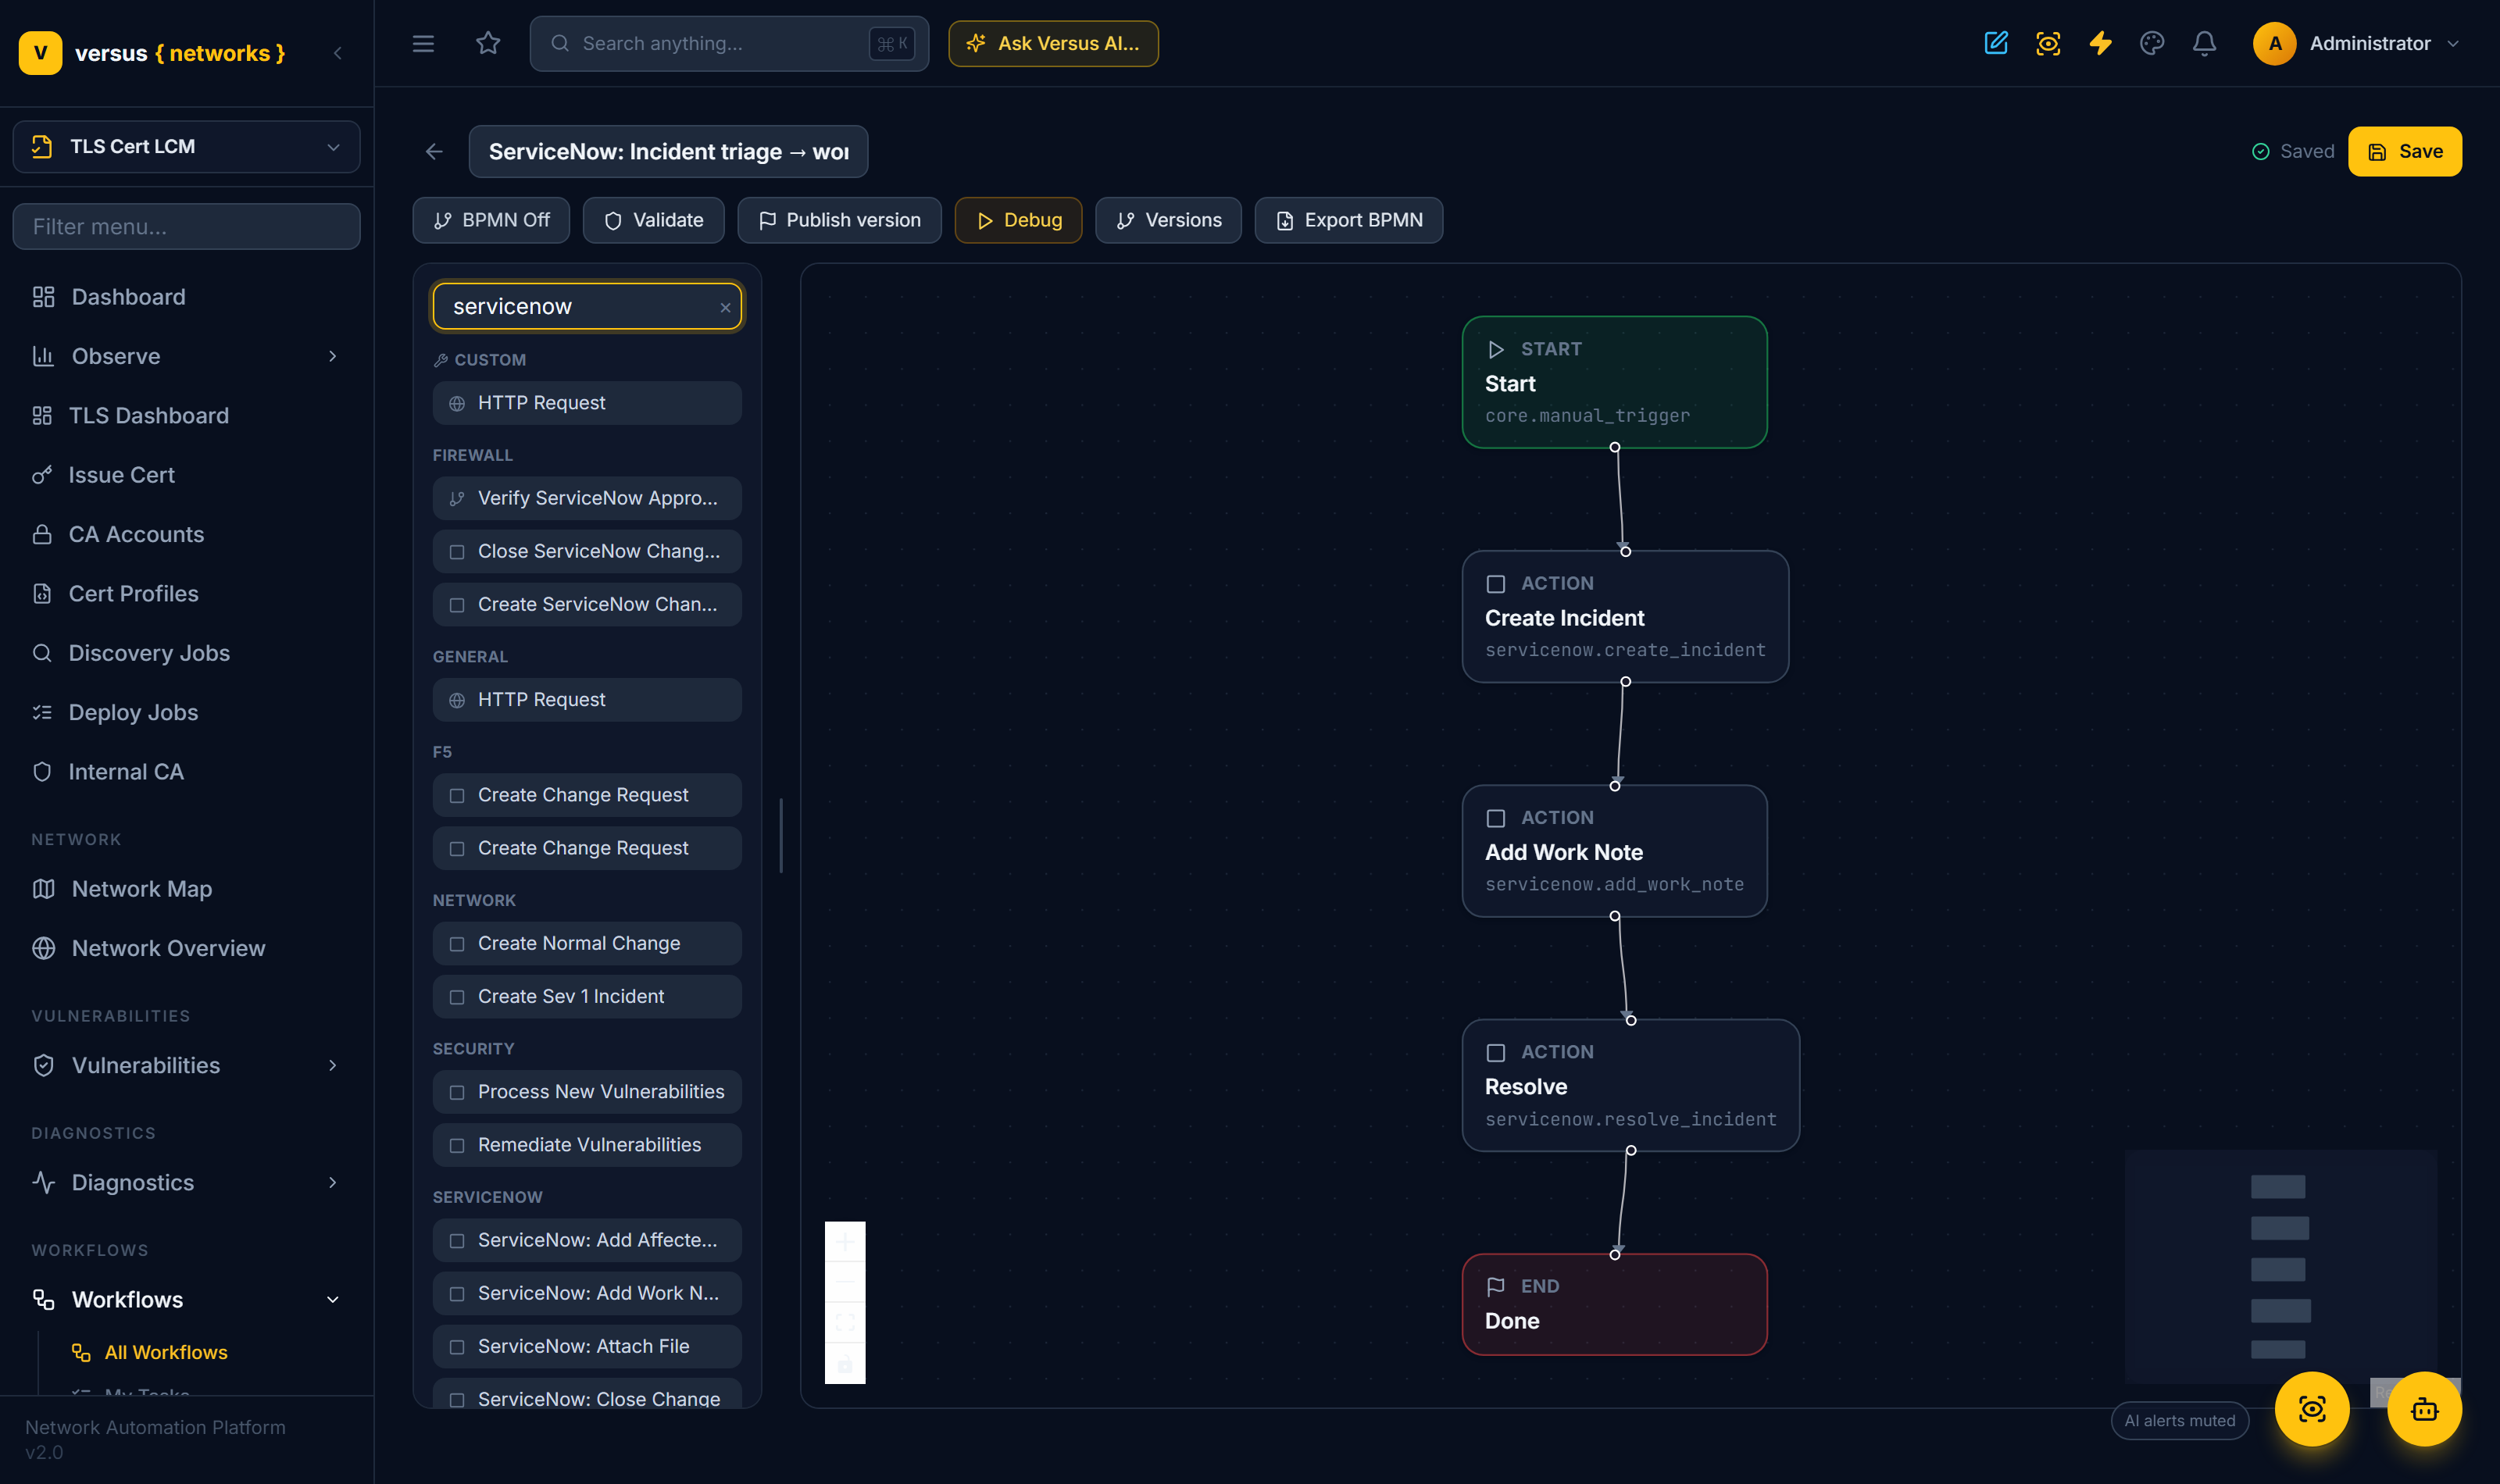Open the Administrator account dropdown arrow
This screenshot has width=2500, height=1484.
point(2452,43)
